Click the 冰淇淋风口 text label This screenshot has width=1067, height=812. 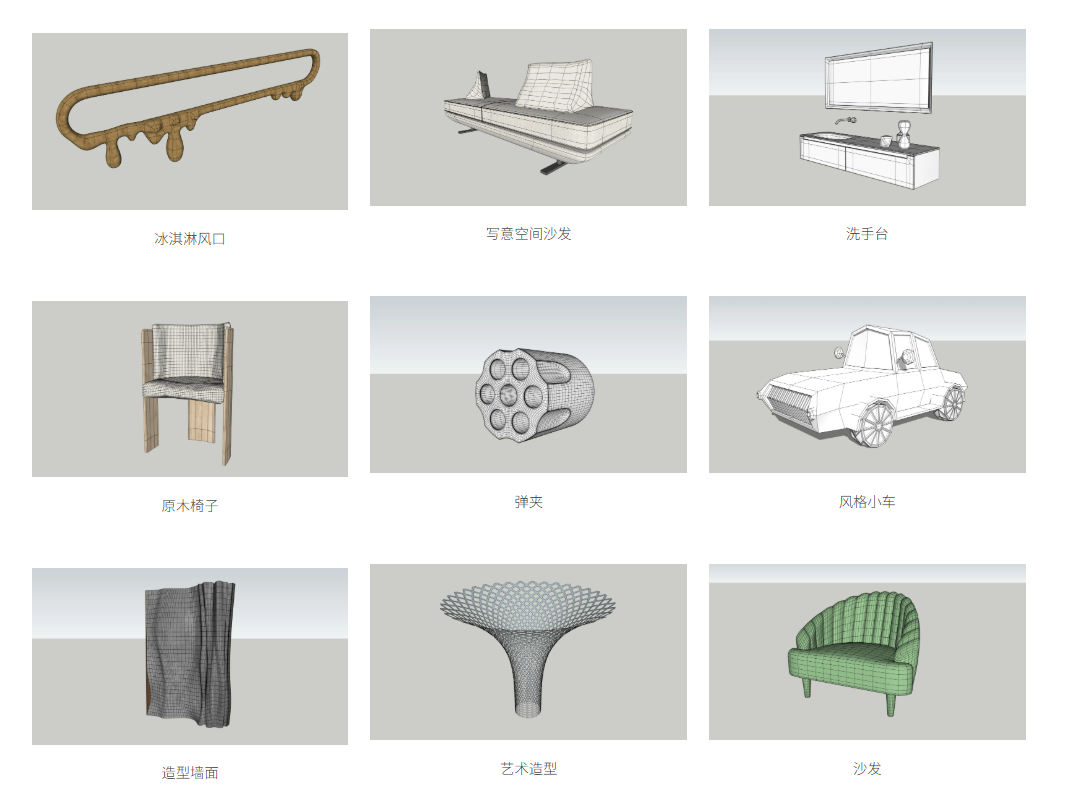pos(189,239)
